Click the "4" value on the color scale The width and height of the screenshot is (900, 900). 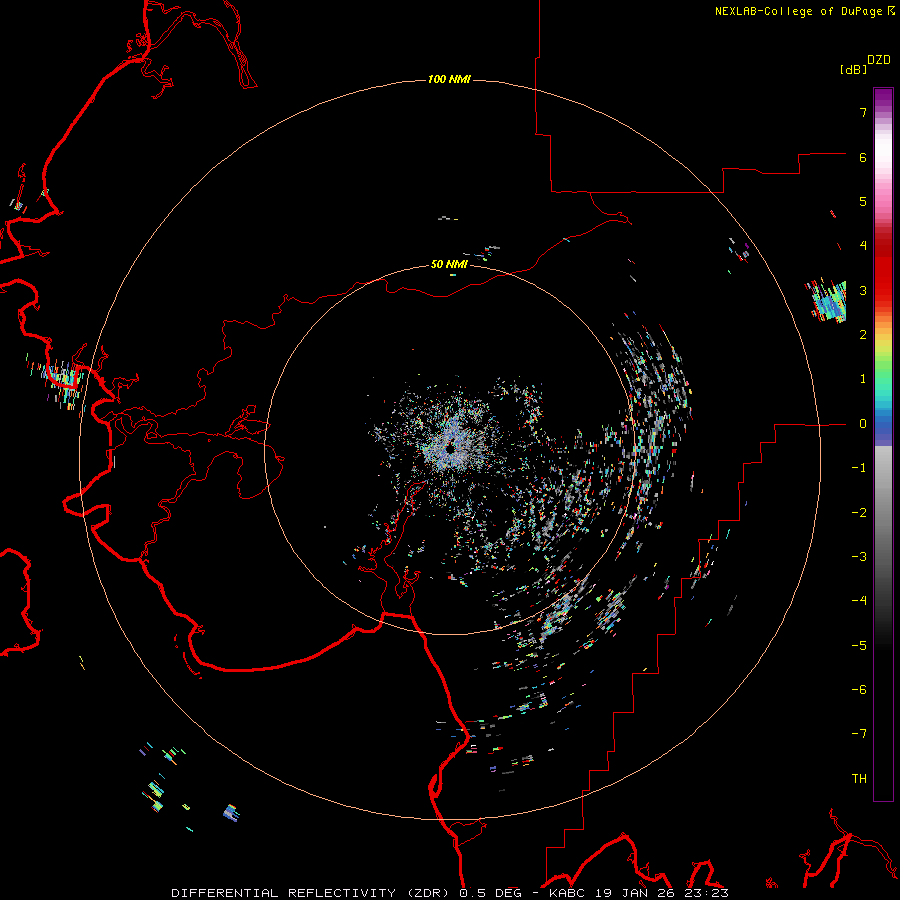coord(863,246)
